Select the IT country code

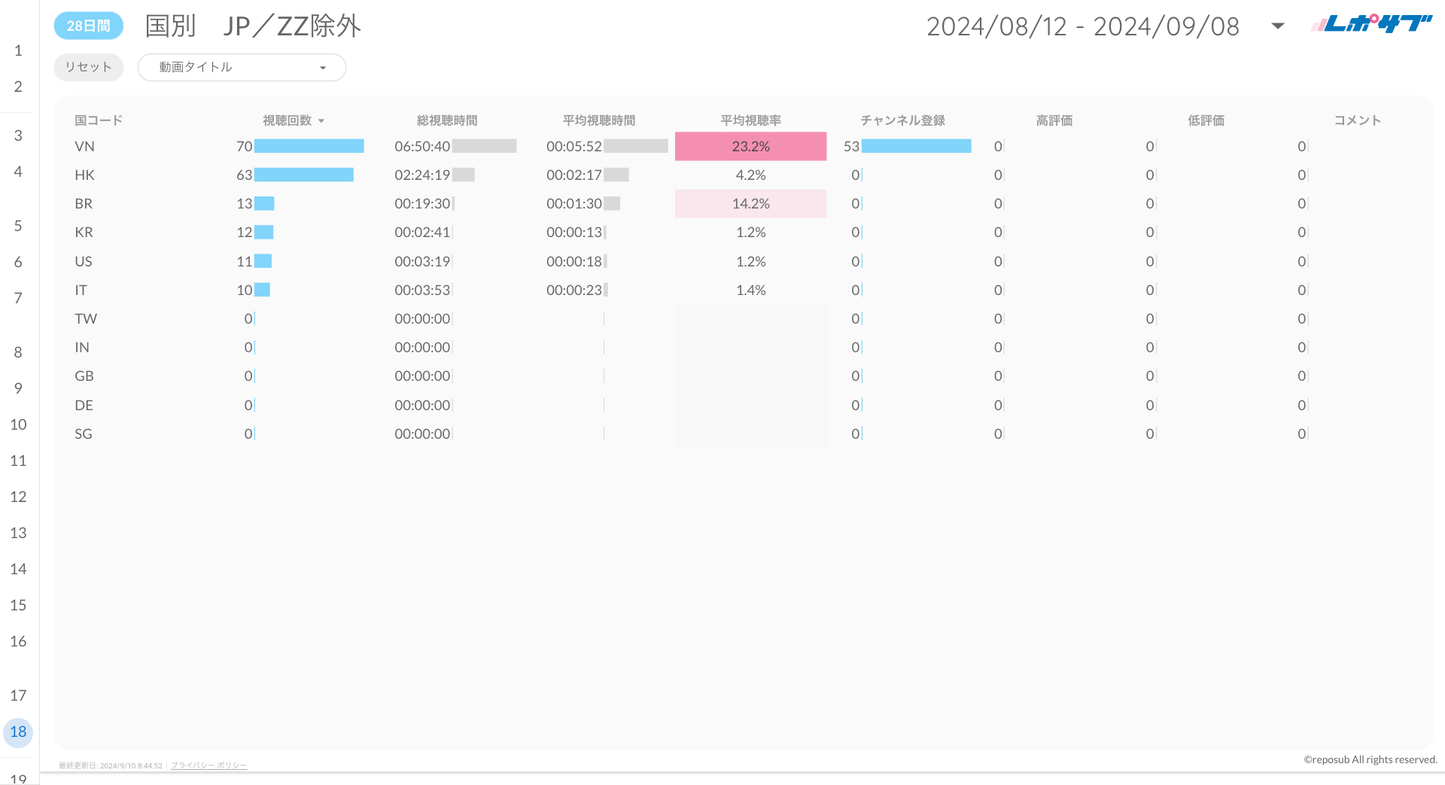(81, 290)
